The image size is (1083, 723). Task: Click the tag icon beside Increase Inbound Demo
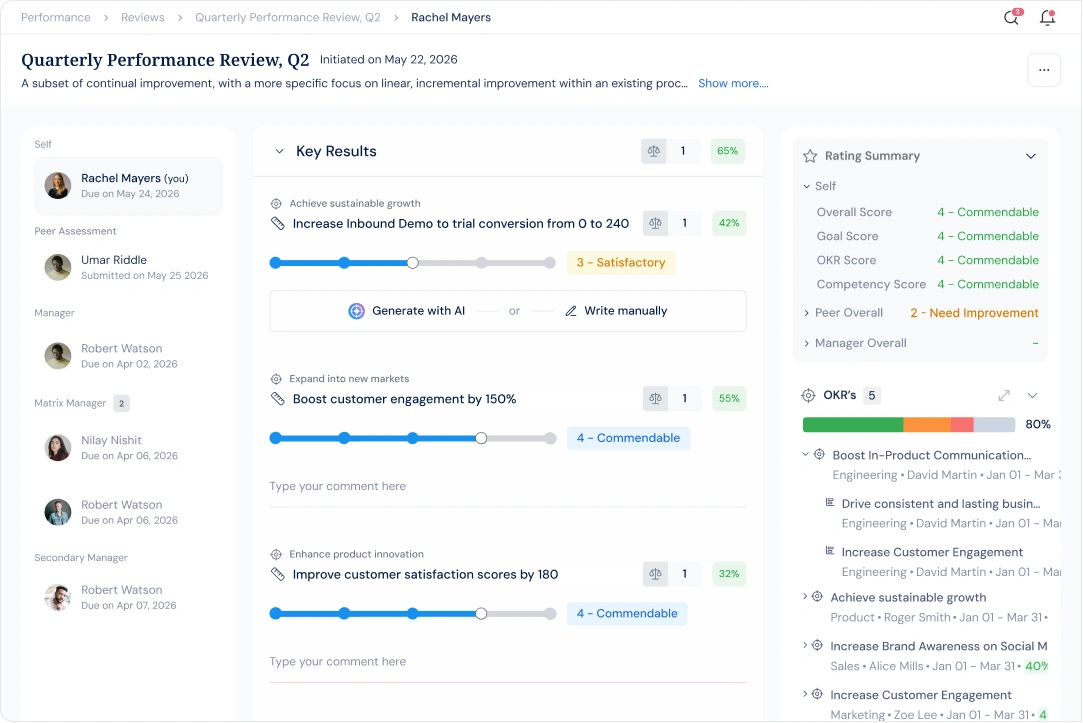(278, 224)
